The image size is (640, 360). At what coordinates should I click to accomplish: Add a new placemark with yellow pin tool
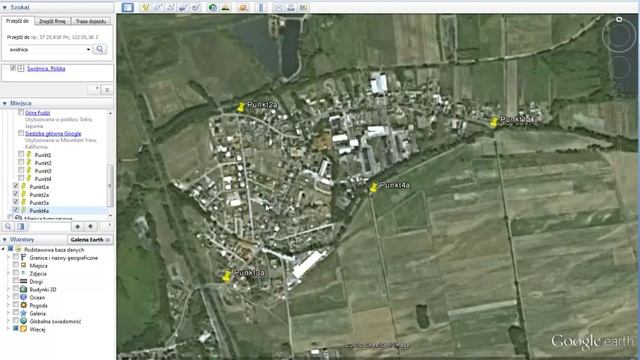point(145,7)
